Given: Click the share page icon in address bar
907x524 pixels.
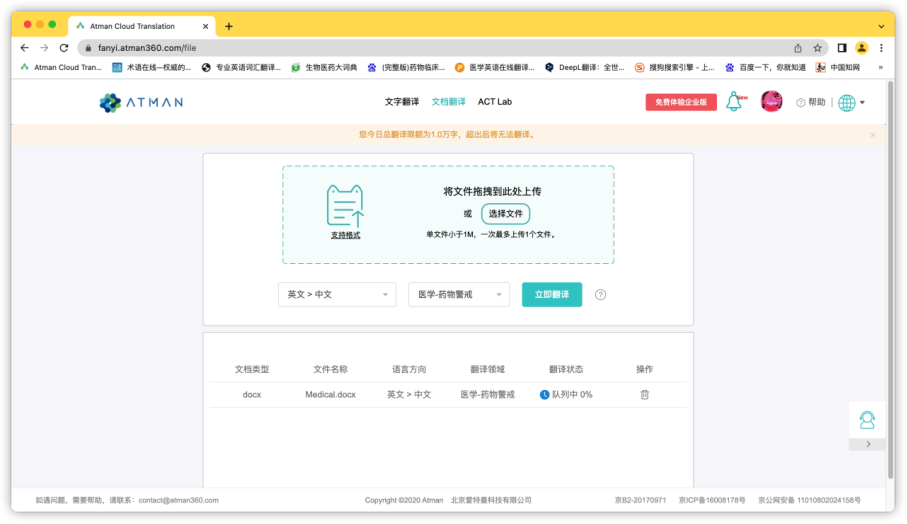Looking at the screenshot, I should click(798, 48).
